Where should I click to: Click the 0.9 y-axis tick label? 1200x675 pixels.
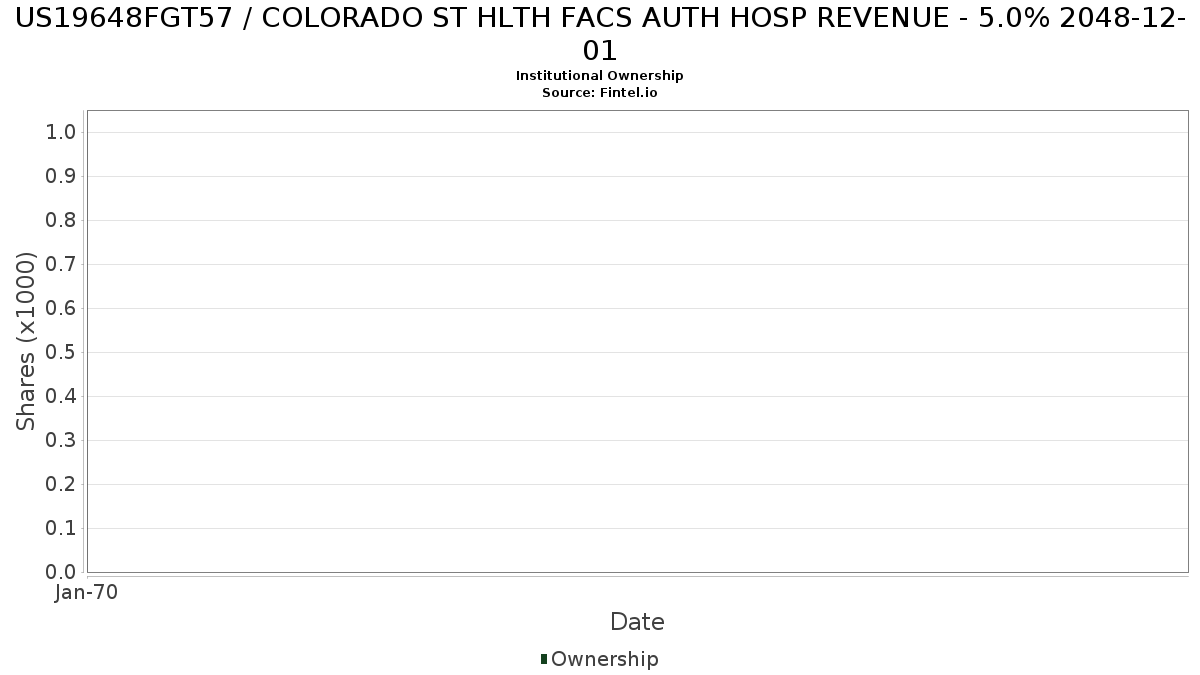click(x=61, y=176)
